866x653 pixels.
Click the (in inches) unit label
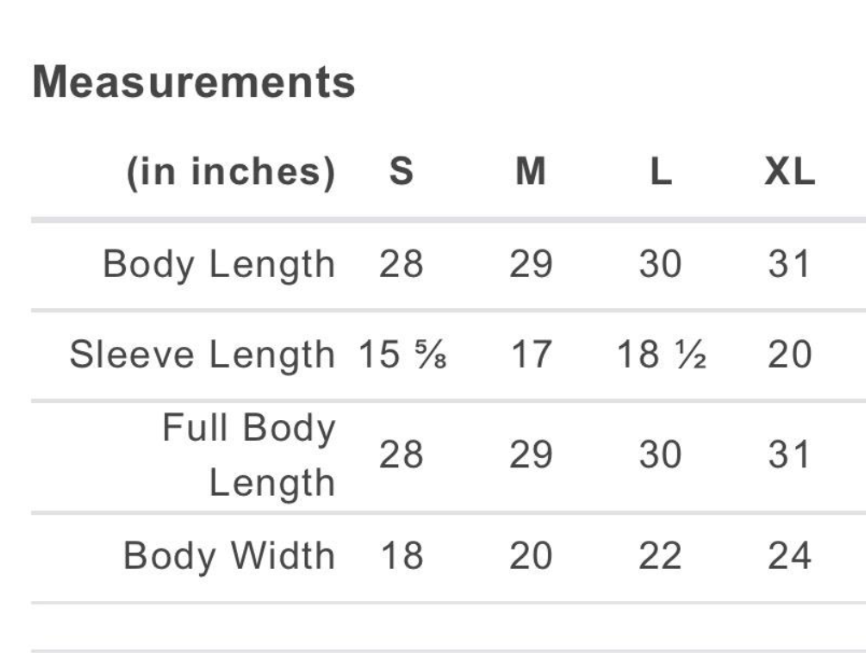point(231,172)
